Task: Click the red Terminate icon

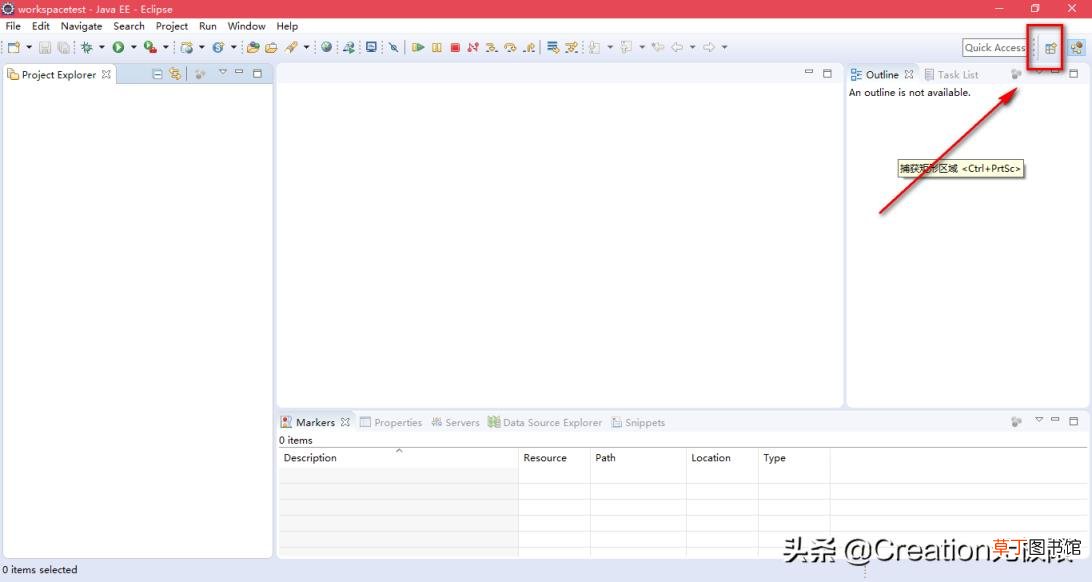Action: [x=455, y=47]
